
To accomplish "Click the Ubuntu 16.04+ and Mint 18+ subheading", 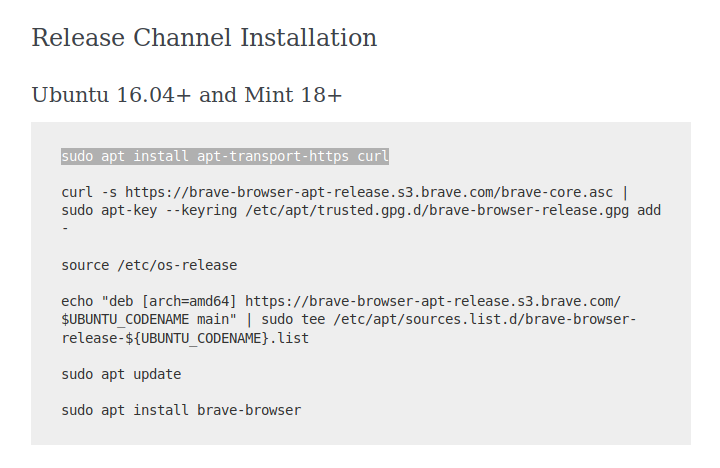I will 186,95.
